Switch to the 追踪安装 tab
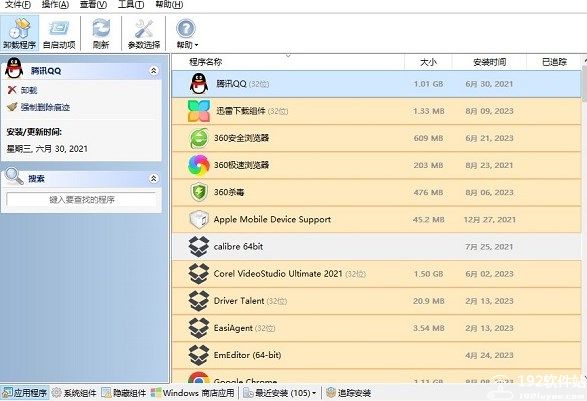587x401 pixels. point(349,393)
